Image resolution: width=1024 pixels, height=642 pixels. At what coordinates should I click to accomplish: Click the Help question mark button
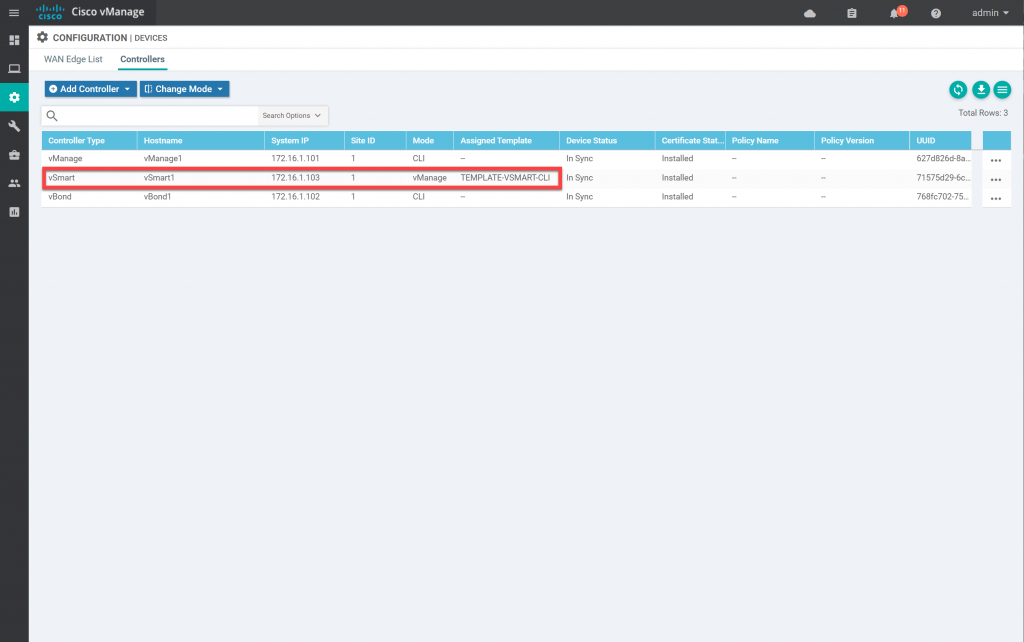tap(934, 13)
